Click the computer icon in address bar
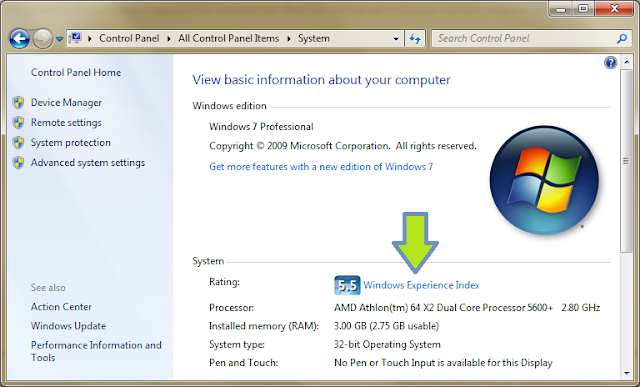The image size is (640, 387). [x=75, y=38]
